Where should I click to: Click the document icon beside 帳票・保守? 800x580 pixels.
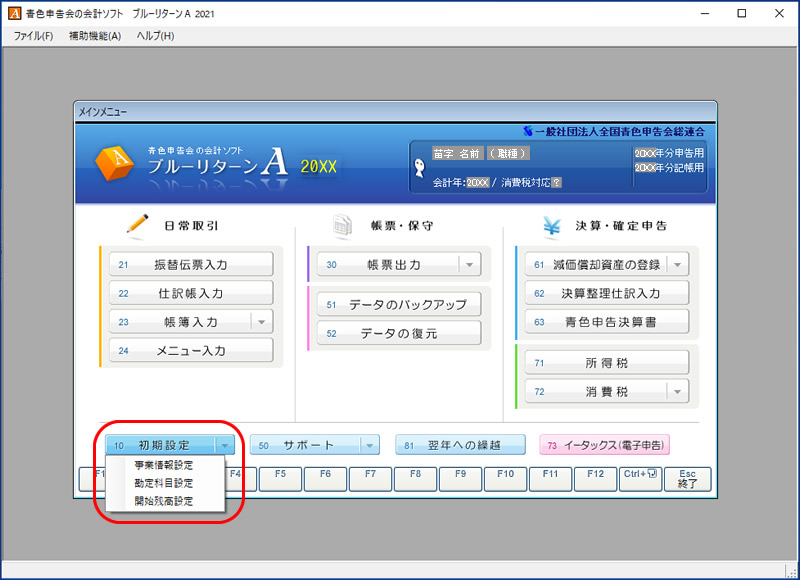343,226
